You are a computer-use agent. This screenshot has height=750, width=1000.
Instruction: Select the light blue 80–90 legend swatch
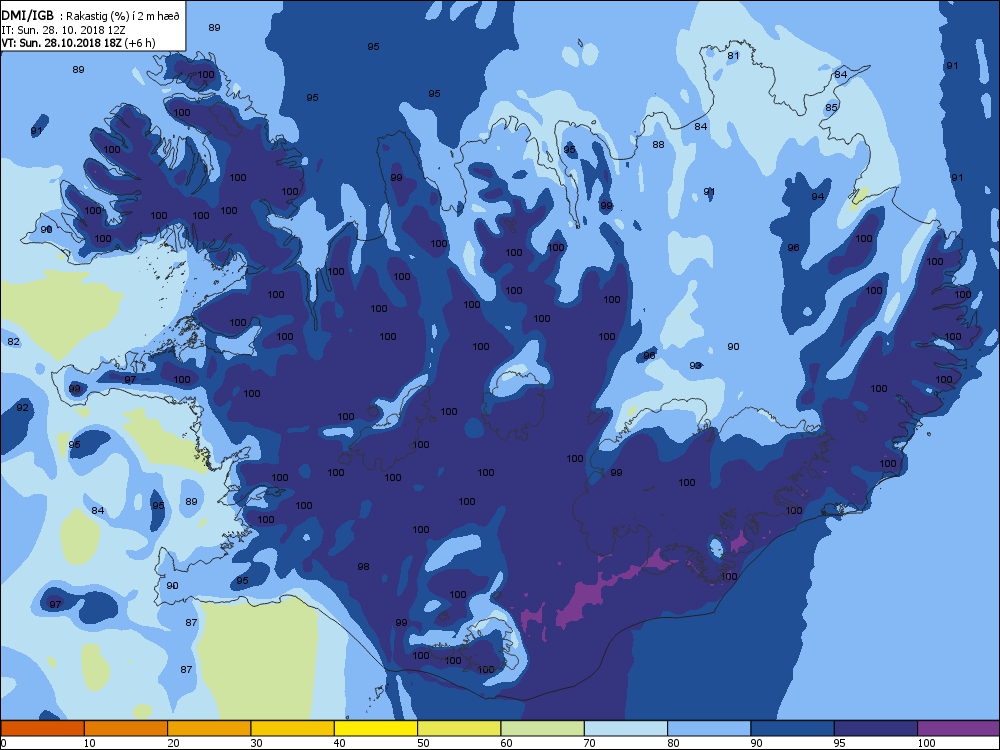coord(709,728)
